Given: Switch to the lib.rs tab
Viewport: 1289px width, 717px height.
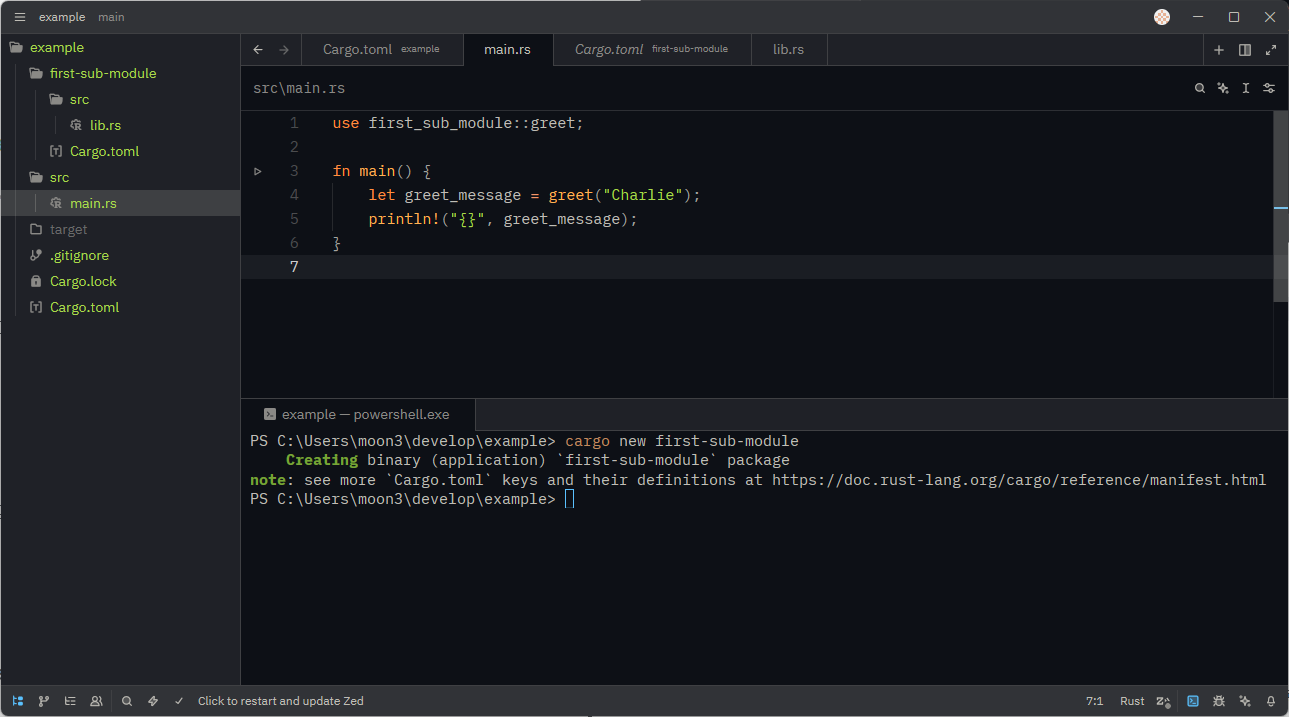Looking at the screenshot, I should [789, 50].
